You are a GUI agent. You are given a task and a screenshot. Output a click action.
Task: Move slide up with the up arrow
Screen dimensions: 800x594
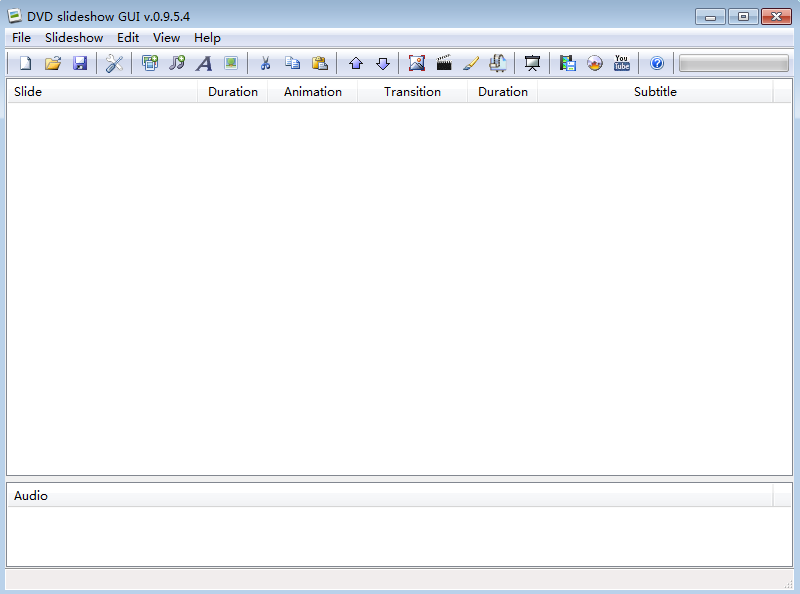(356, 63)
